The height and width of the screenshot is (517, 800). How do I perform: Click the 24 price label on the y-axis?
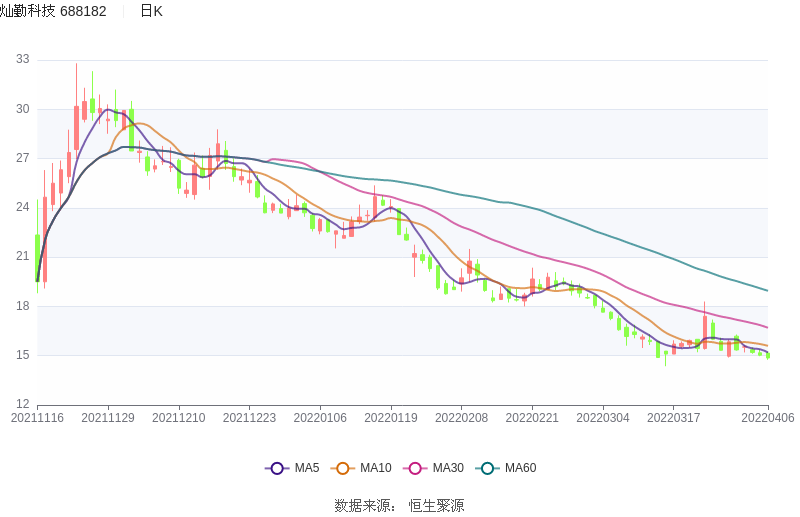click(23, 208)
